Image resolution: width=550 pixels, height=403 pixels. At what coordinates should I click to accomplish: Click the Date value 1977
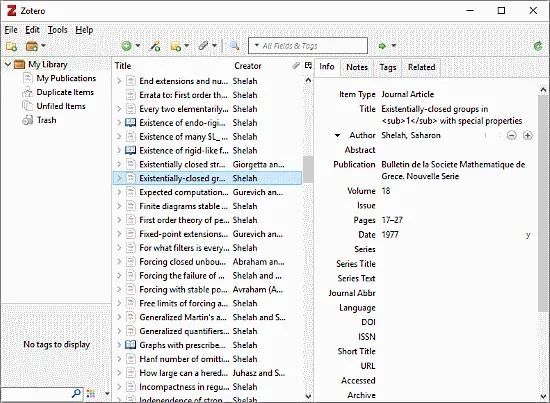(390, 234)
